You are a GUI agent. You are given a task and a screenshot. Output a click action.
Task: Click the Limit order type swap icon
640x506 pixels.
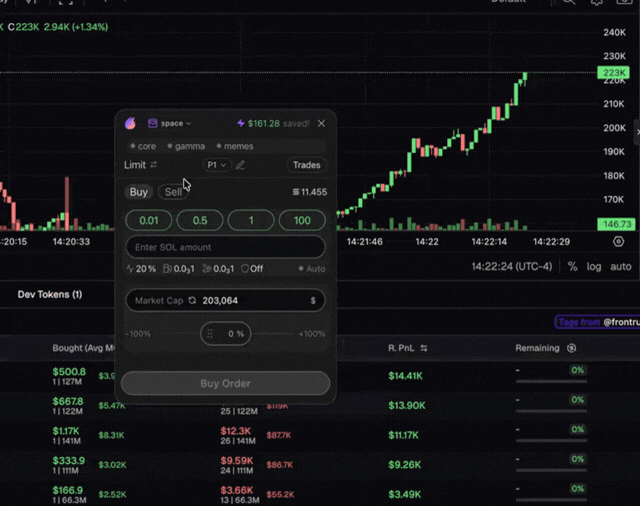point(153,164)
